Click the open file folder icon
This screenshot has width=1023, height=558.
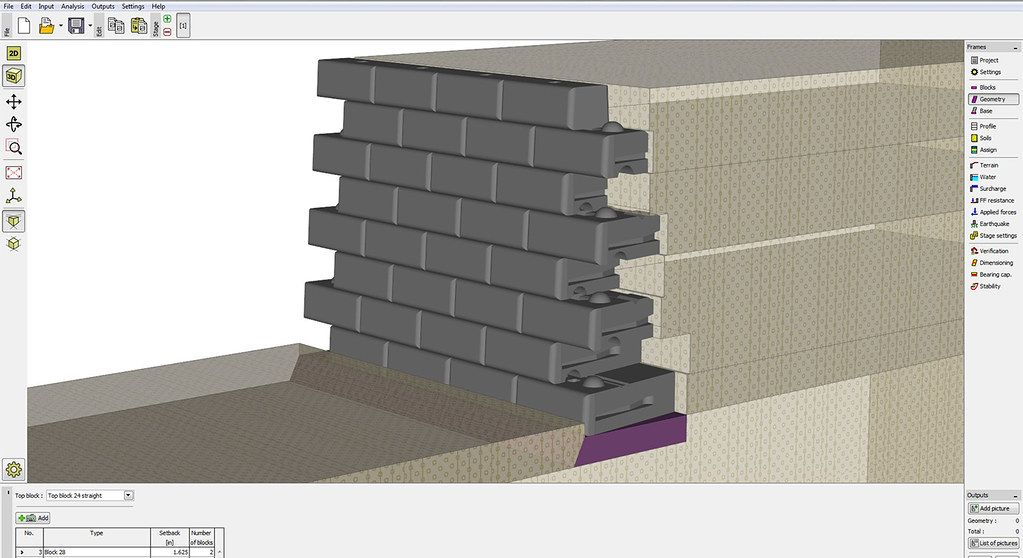tap(46, 26)
